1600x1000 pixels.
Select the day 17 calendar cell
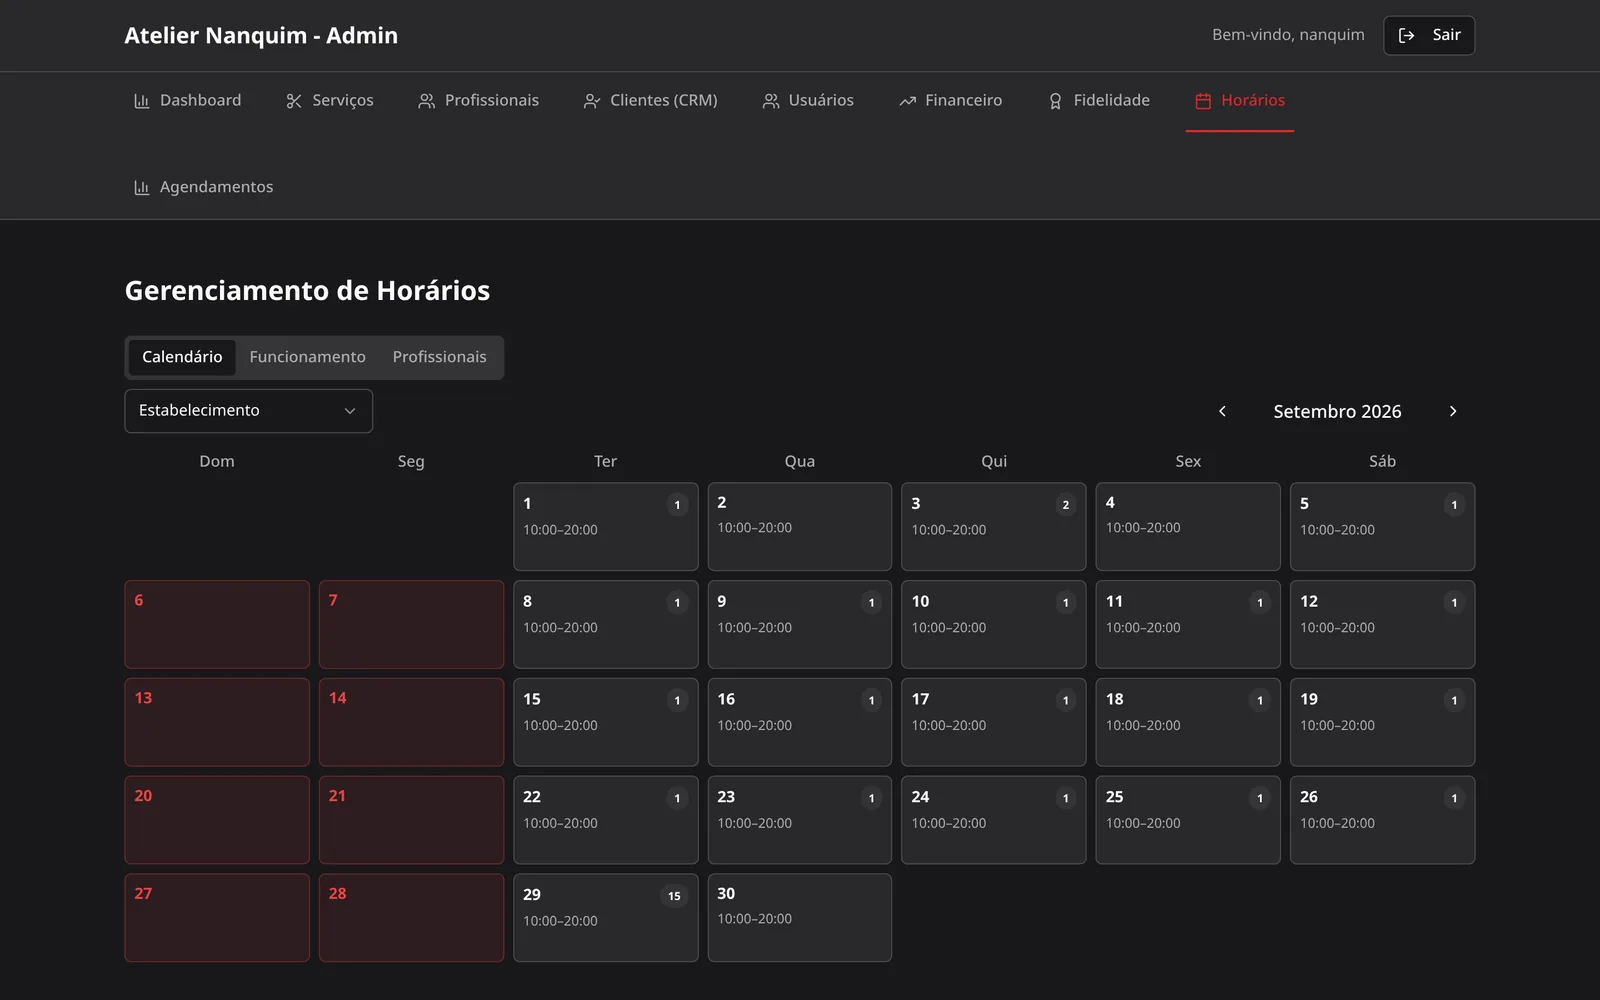[x=994, y=723]
